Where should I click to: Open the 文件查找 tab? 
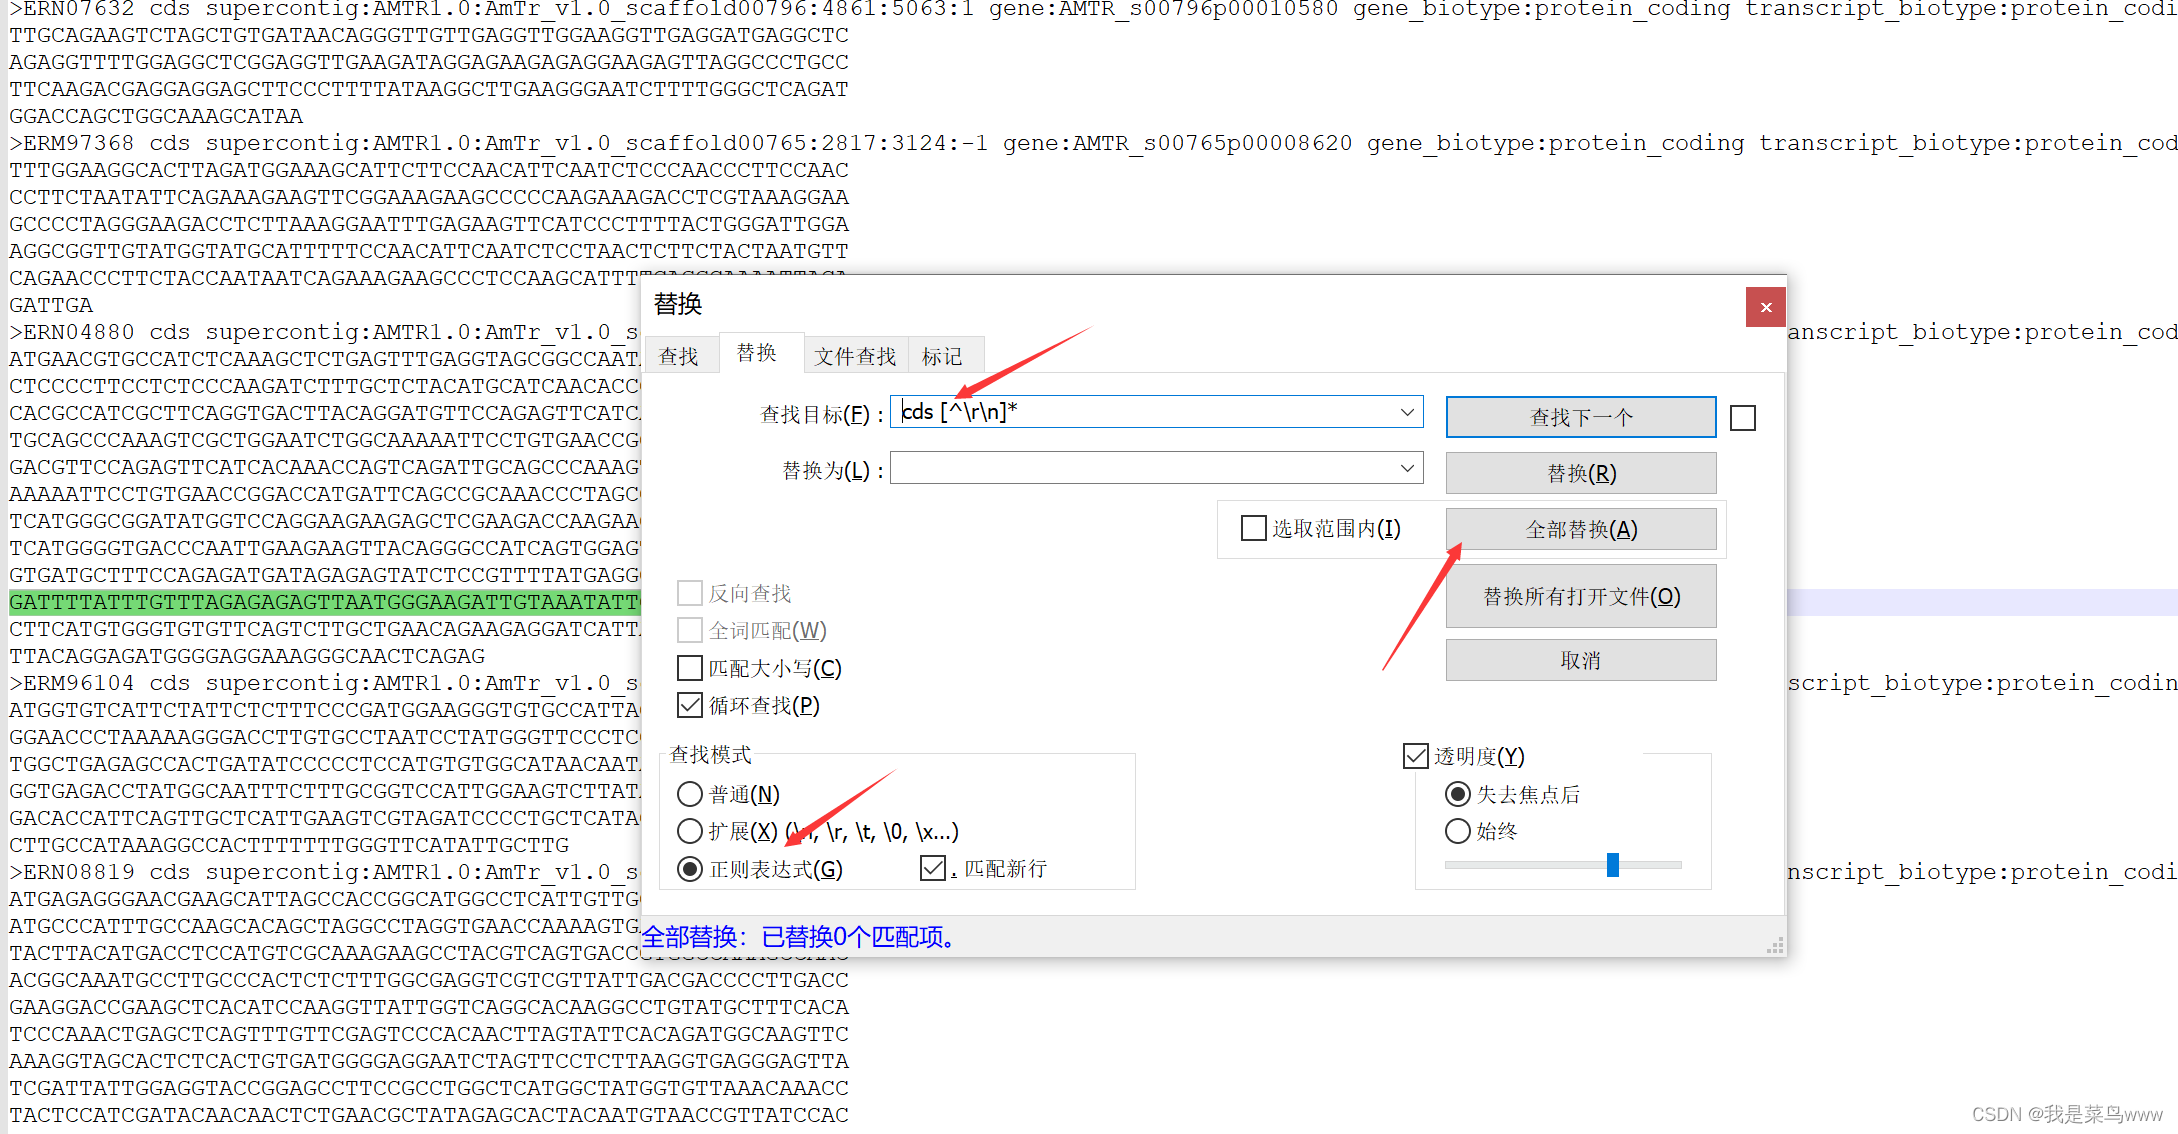[x=854, y=356]
